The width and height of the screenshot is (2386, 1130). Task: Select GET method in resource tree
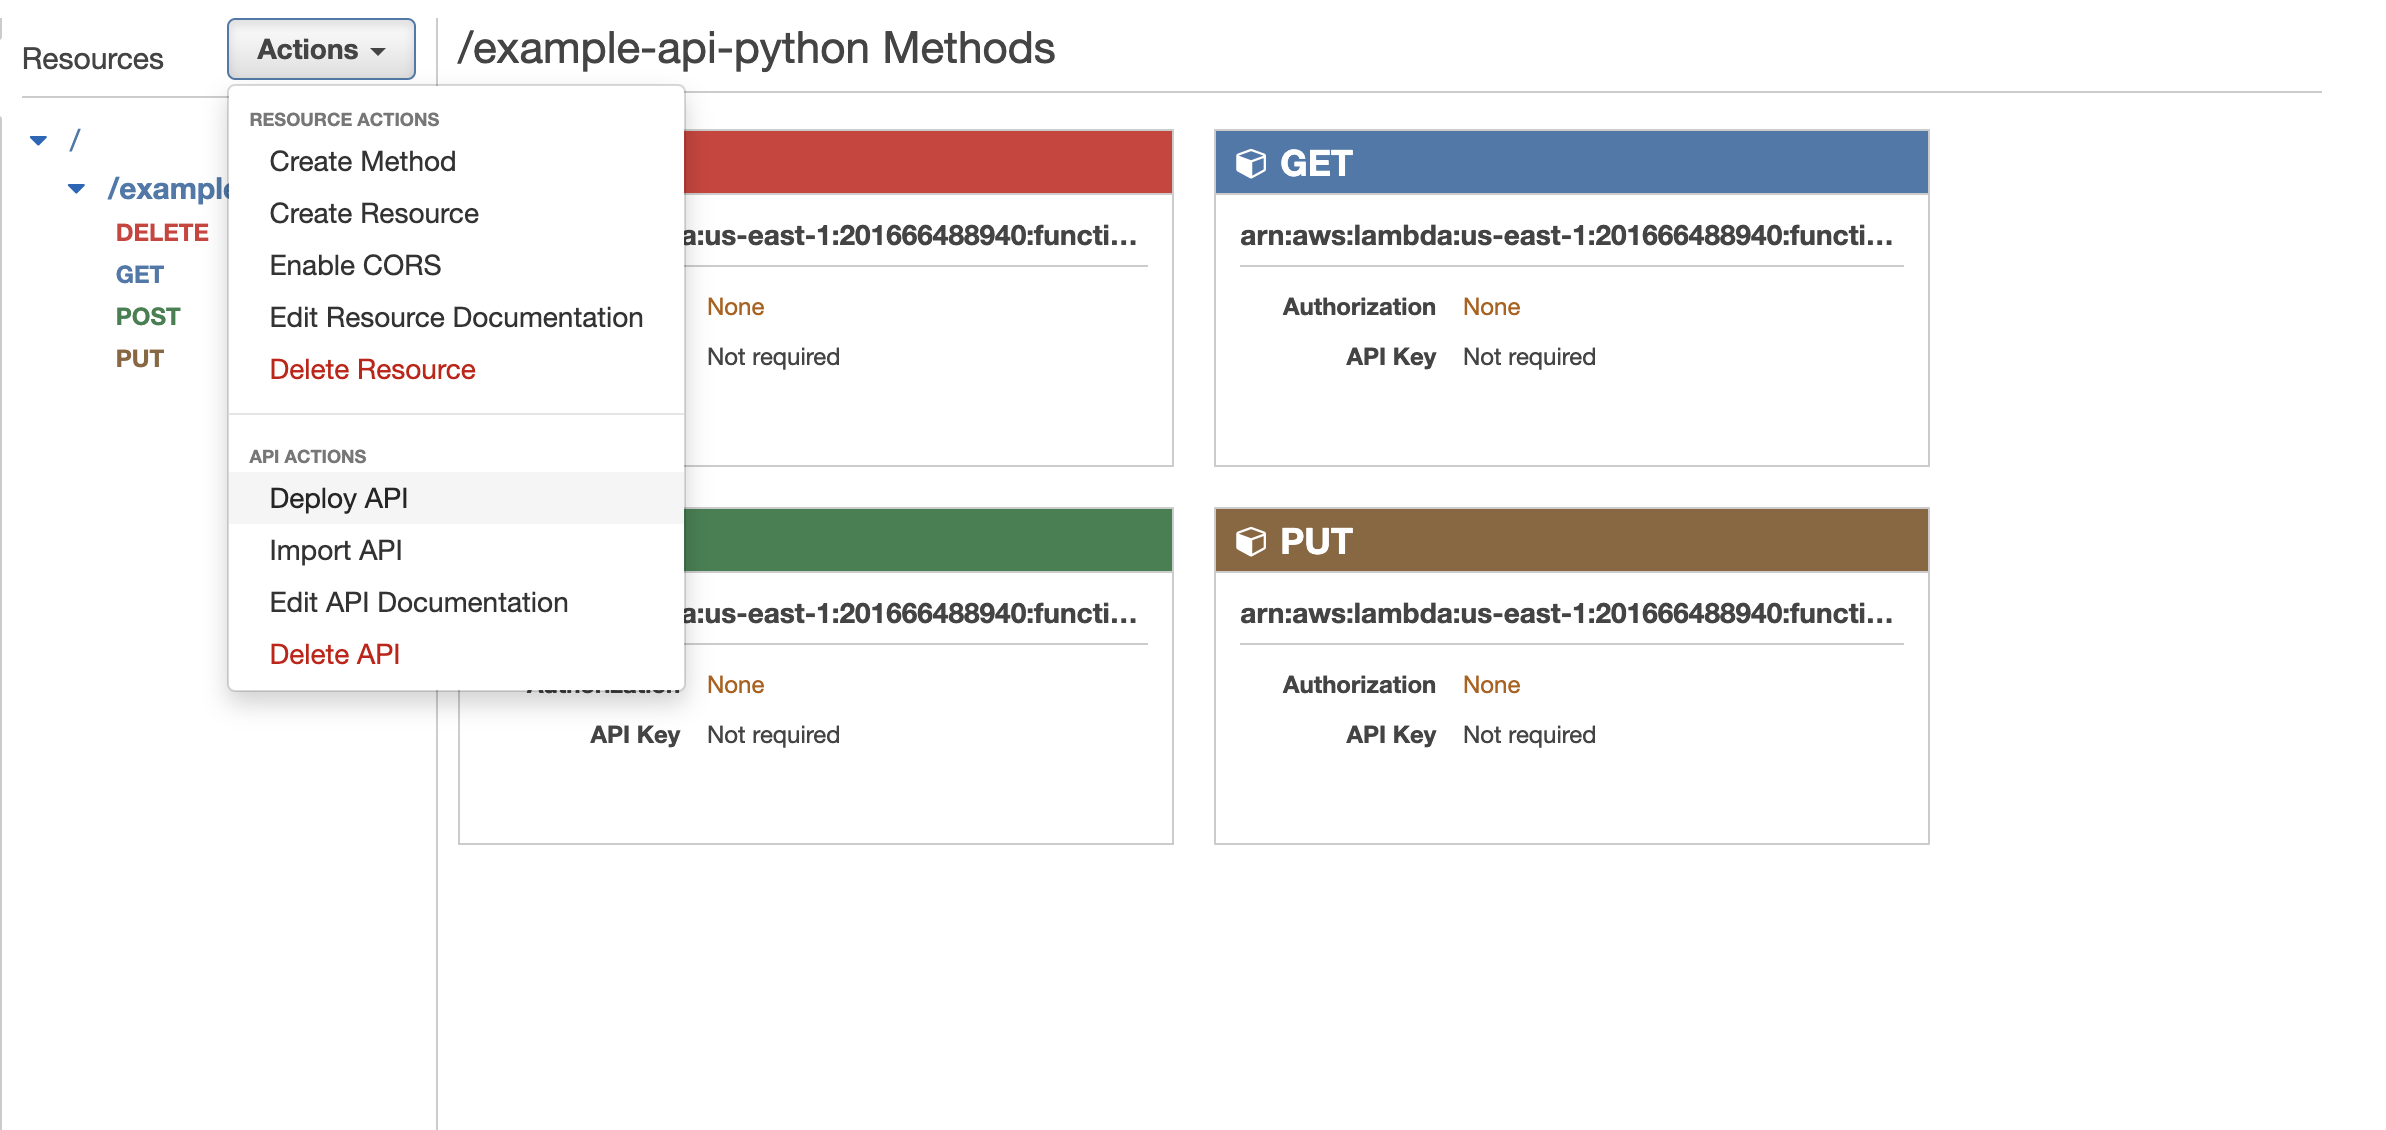[x=139, y=274]
